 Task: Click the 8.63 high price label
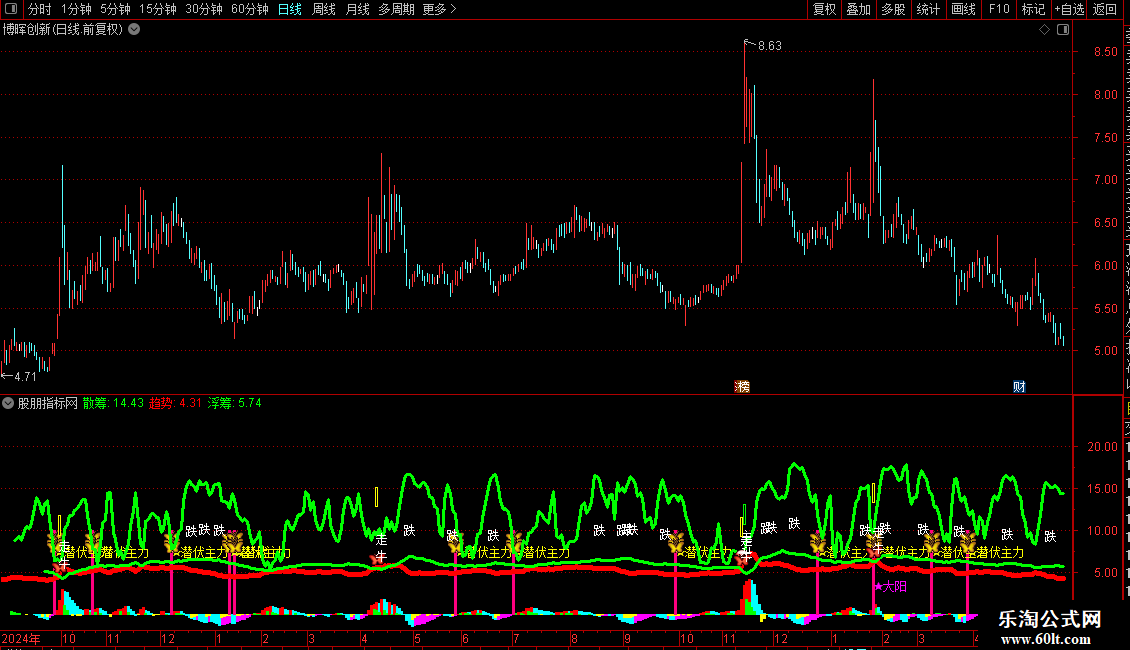click(x=770, y=46)
